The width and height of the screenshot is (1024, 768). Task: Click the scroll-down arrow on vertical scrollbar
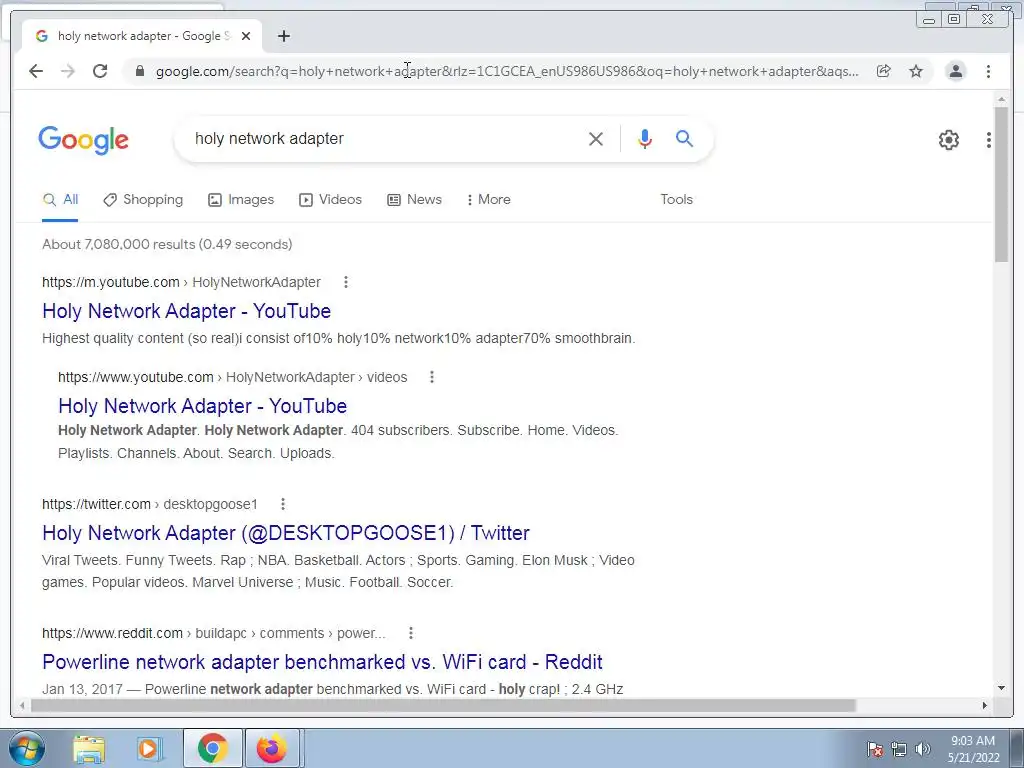(1001, 688)
